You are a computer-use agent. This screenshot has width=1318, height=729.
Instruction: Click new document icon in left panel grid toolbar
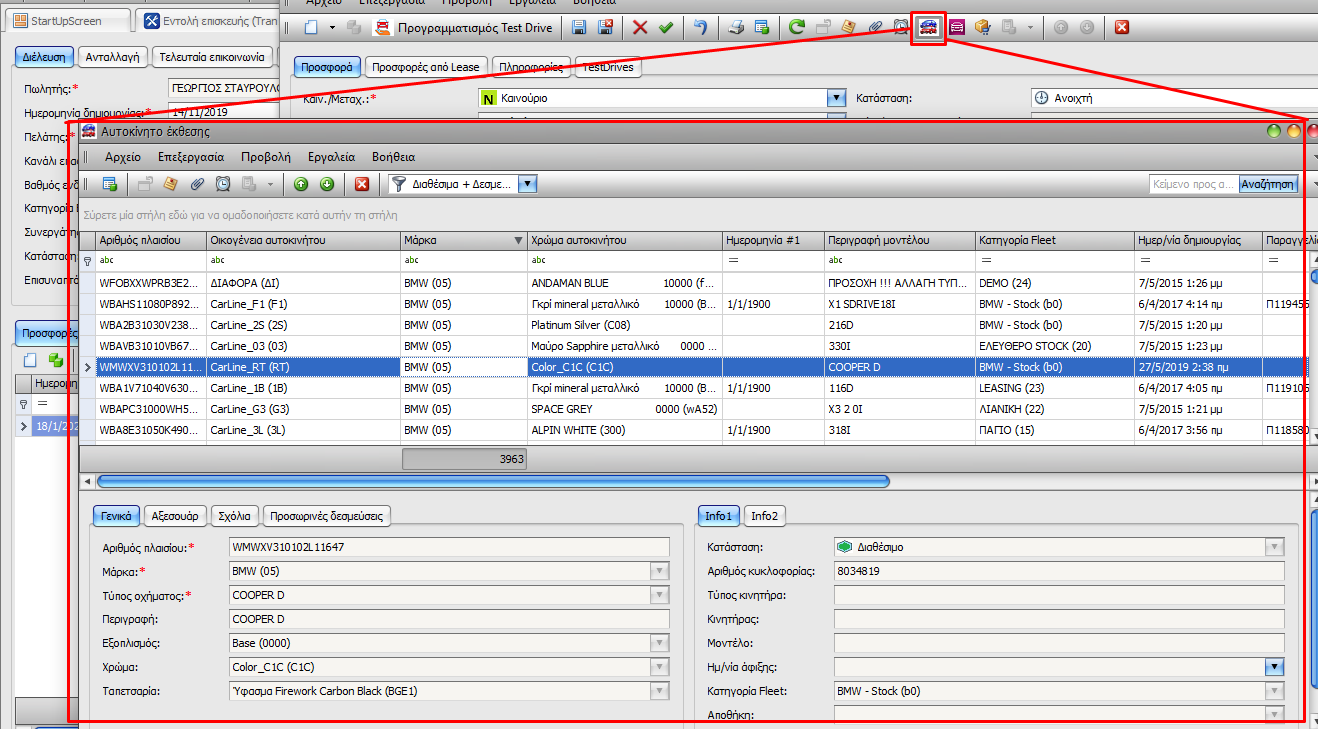tap(30, 360)
